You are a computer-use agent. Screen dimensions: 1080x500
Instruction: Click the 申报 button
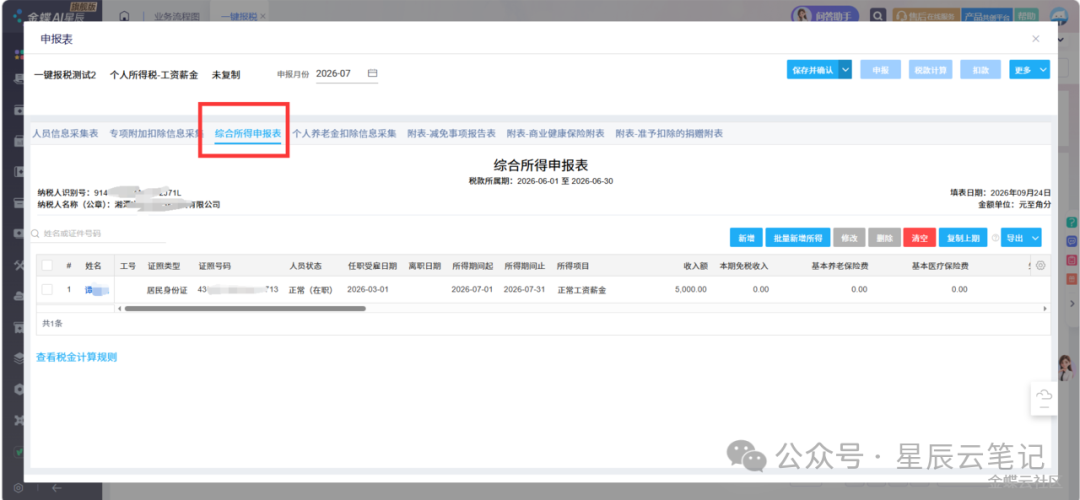tap(881, 70)
